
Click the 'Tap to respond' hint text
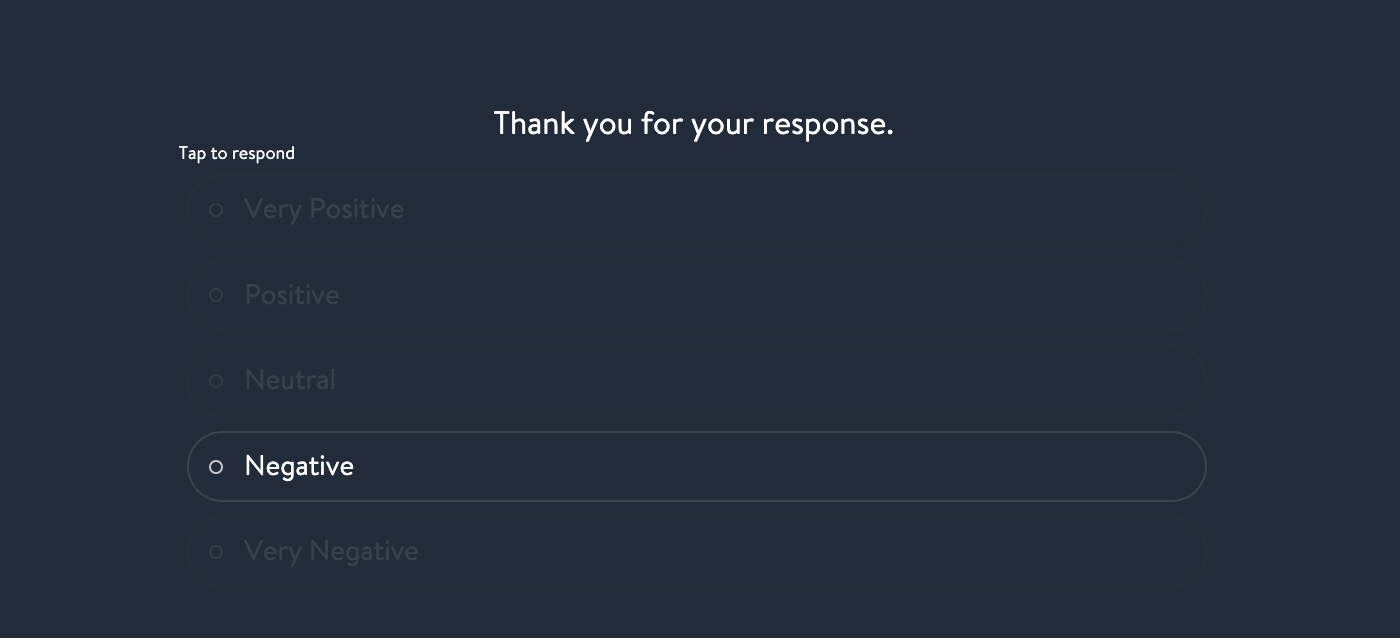[x=237, y=153]
